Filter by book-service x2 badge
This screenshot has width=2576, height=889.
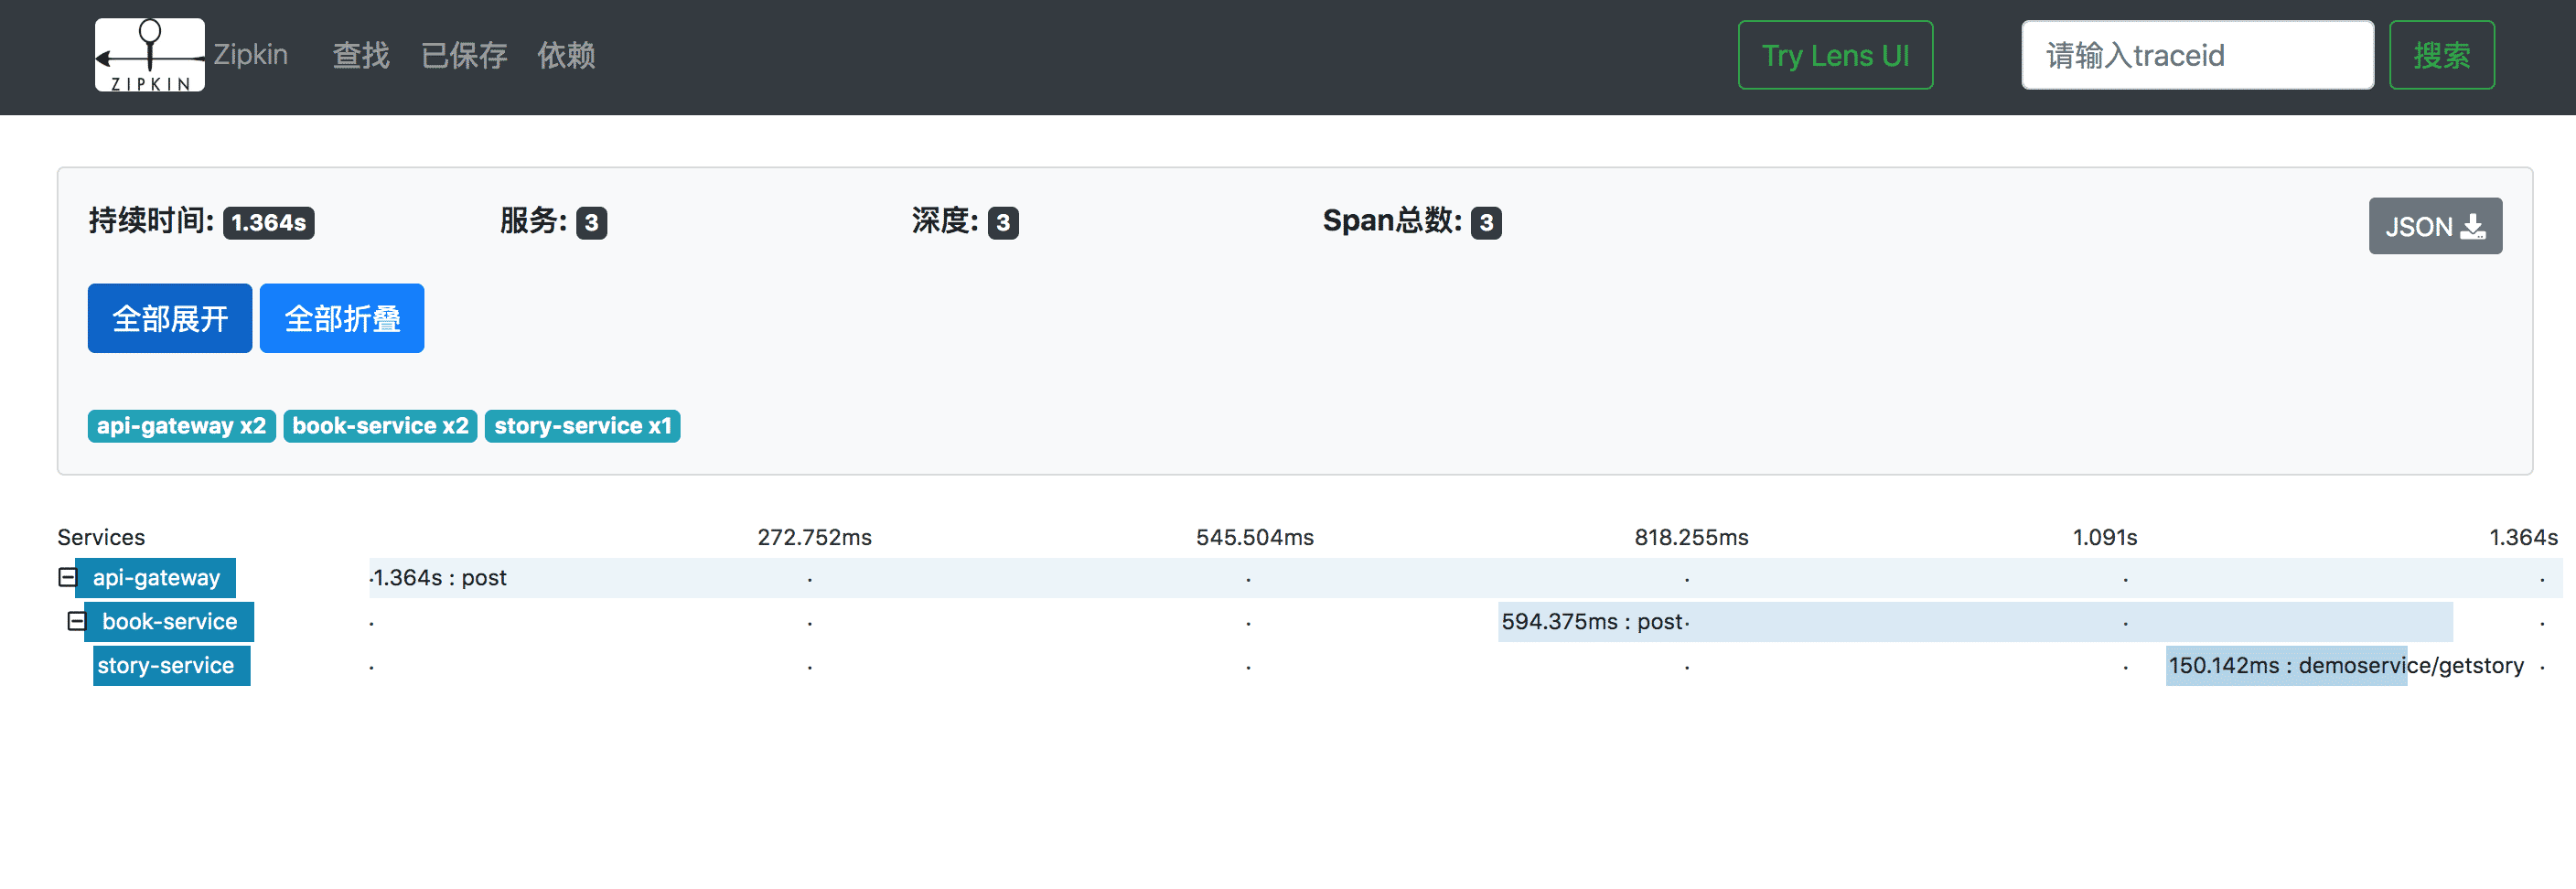click(380, 426)
